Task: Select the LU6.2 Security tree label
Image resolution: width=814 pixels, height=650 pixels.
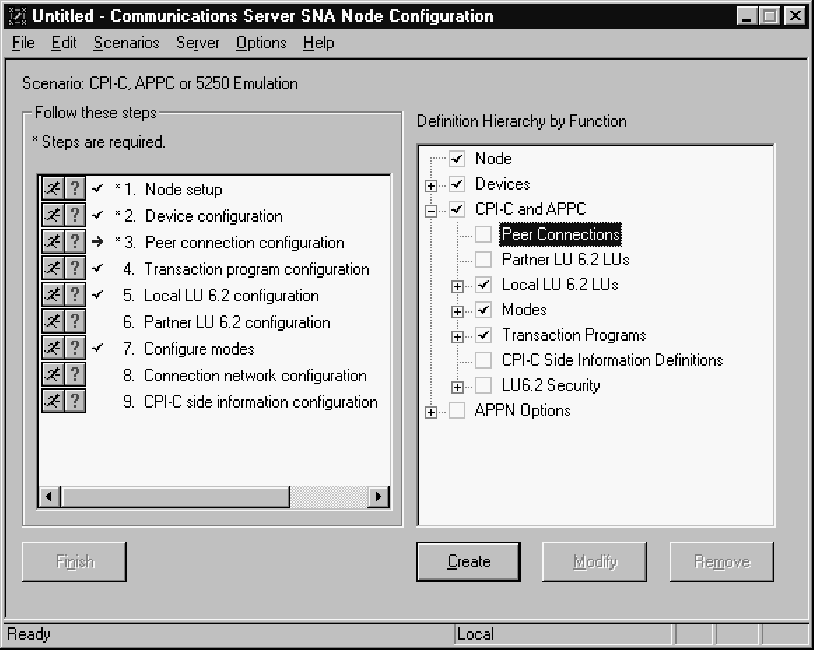Action: [551, 385]
